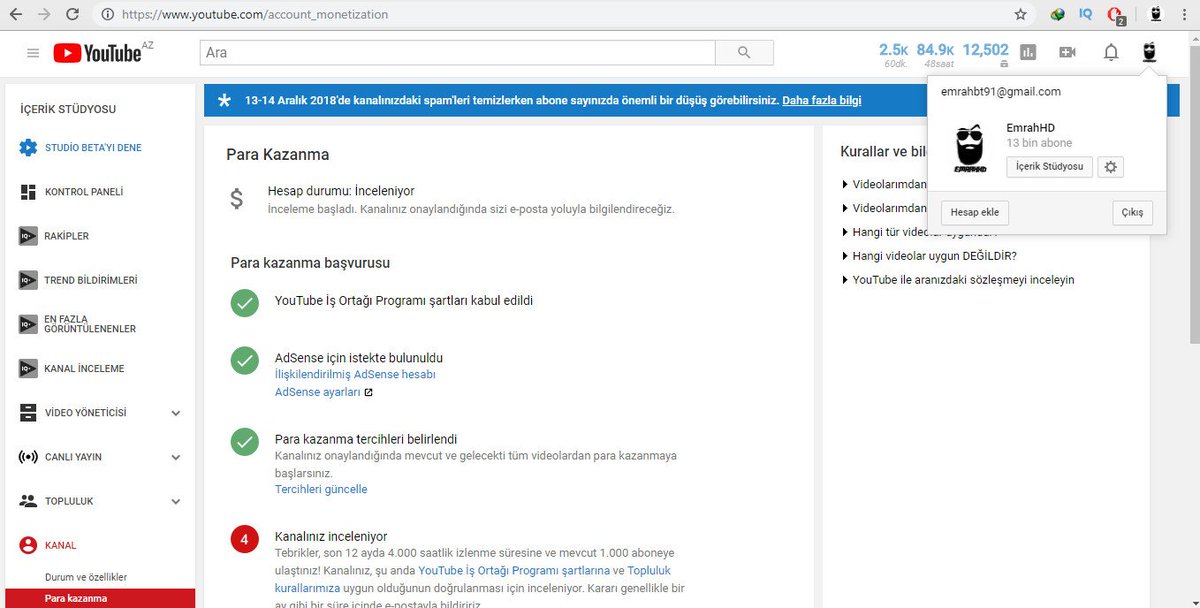
Task: Bookmark this page with the star icon
Action: 1020,15
